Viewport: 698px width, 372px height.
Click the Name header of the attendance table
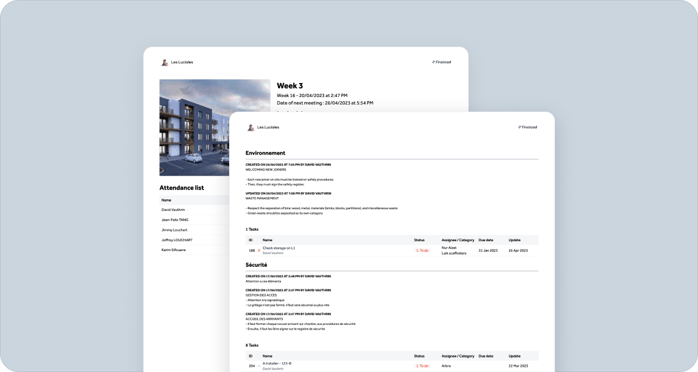coord(166,200)
